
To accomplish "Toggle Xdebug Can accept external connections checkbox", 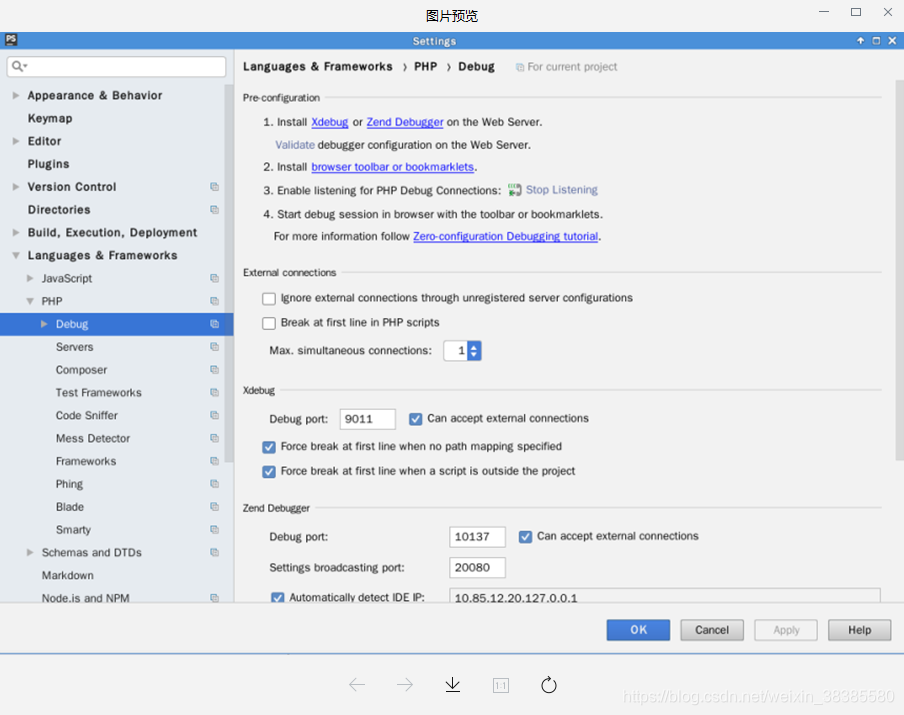I will 415,419.
